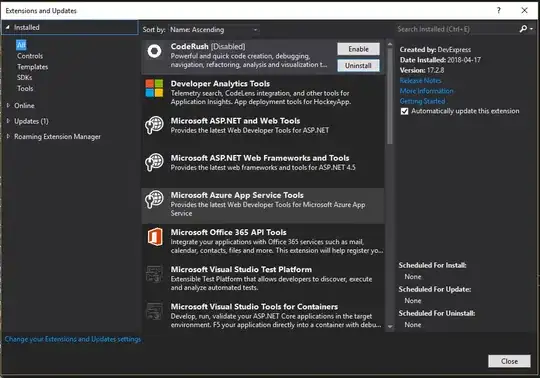Open the help question mark
The image size is (540, 378).
coord(498,10)
